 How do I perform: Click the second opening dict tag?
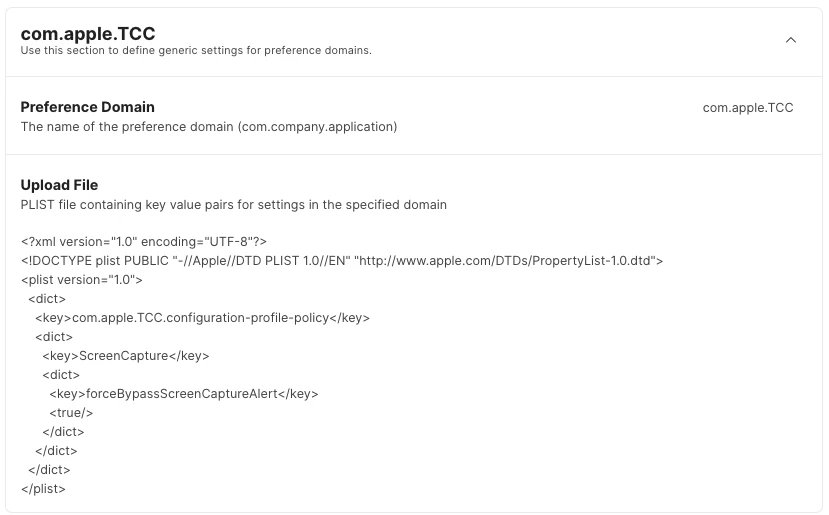point(54,337)
